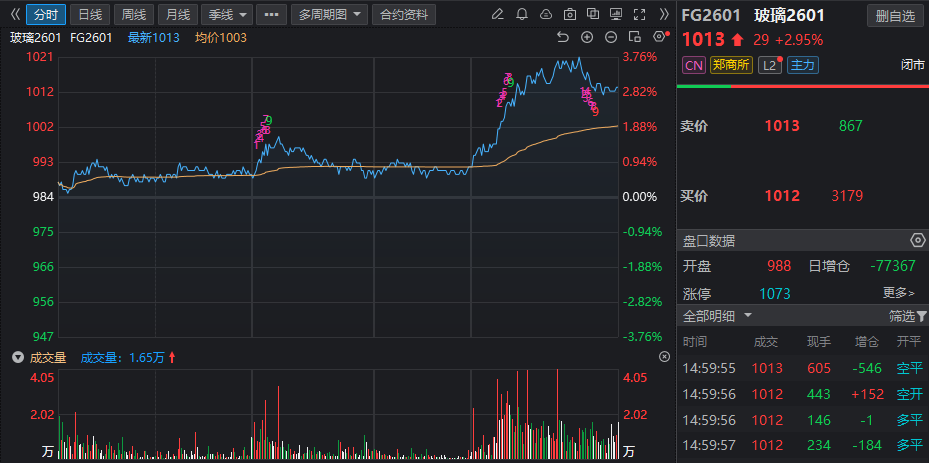Toggle the L2 data badge
The height and width of the screenshot is (463, 929).
pos(770,65)
